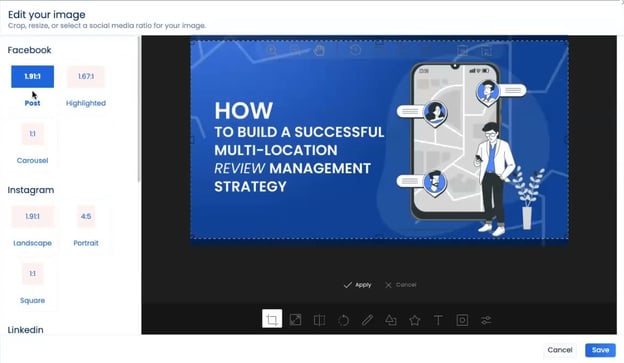This screenshot has width=624, height=363.
Task: Pick Instagram Square 1:1 ratio
Action: pos(33,274)
